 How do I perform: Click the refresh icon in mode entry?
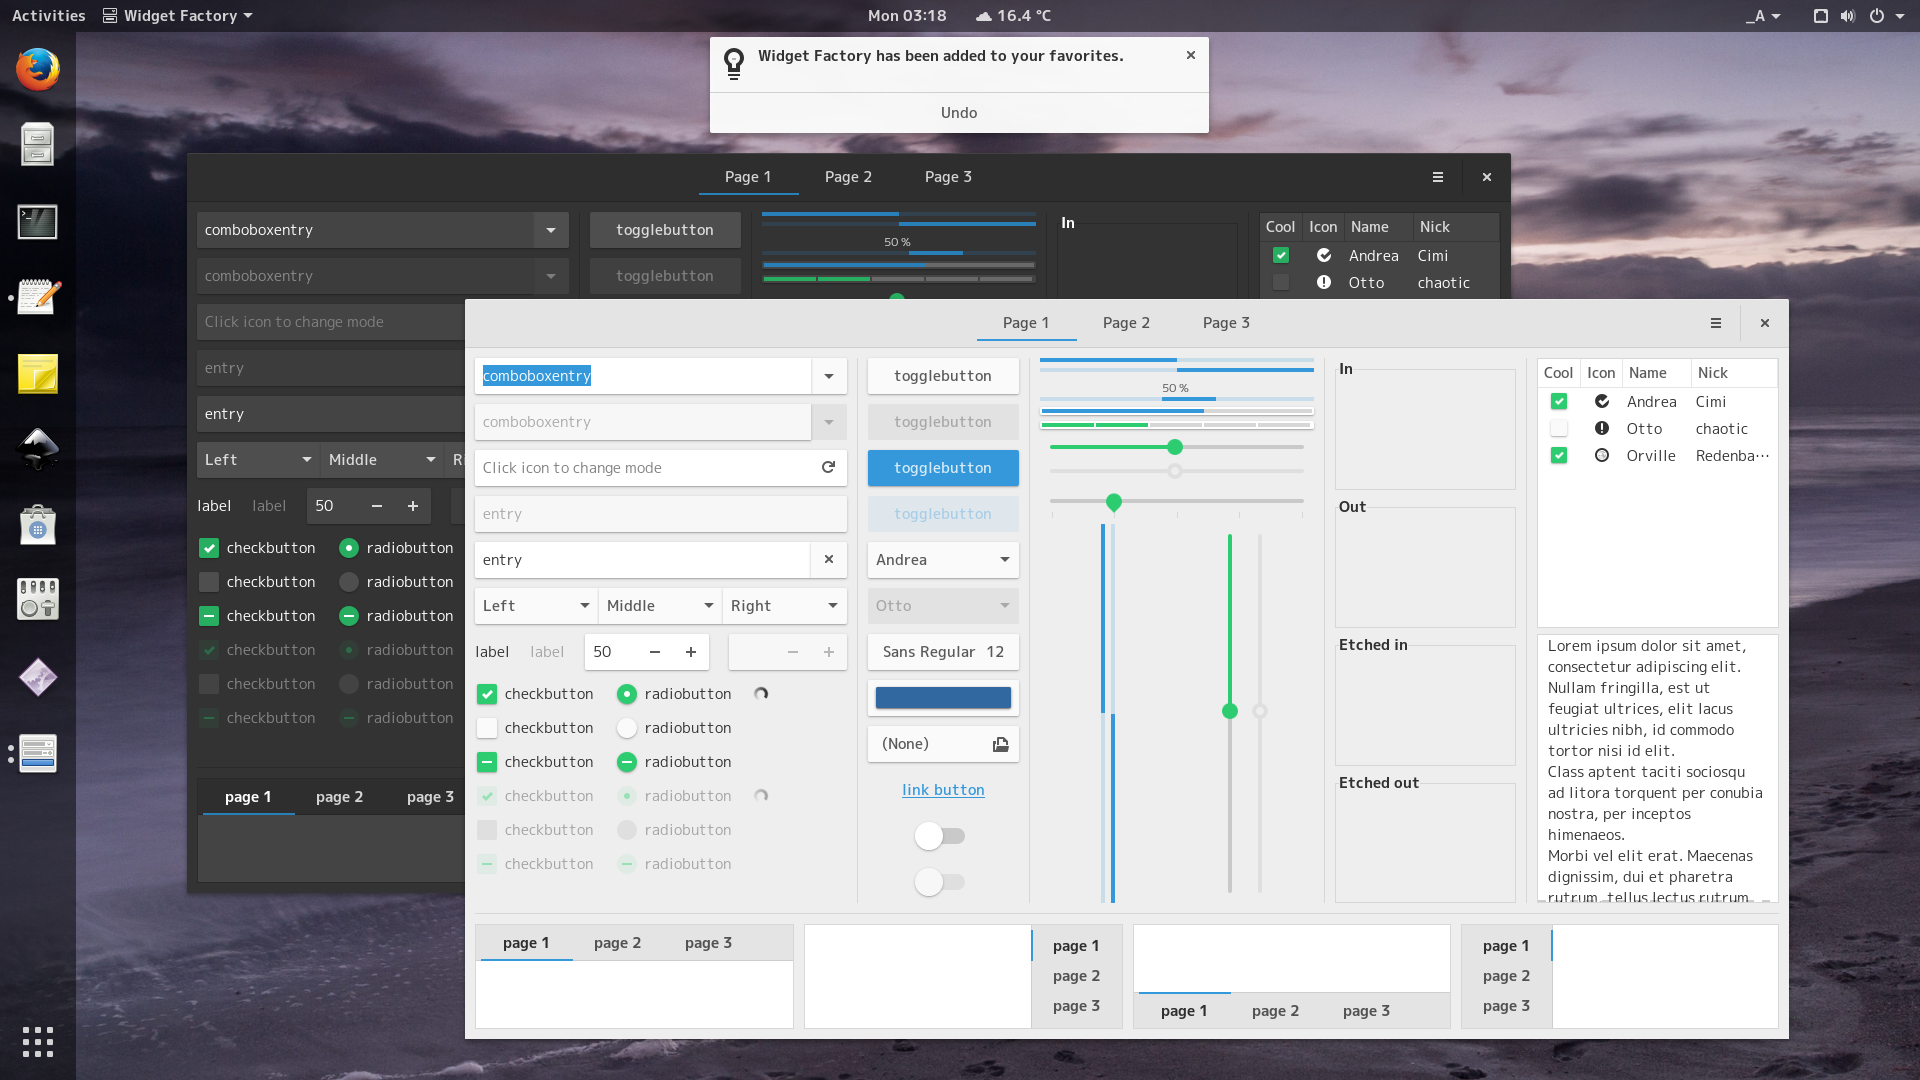828,467
